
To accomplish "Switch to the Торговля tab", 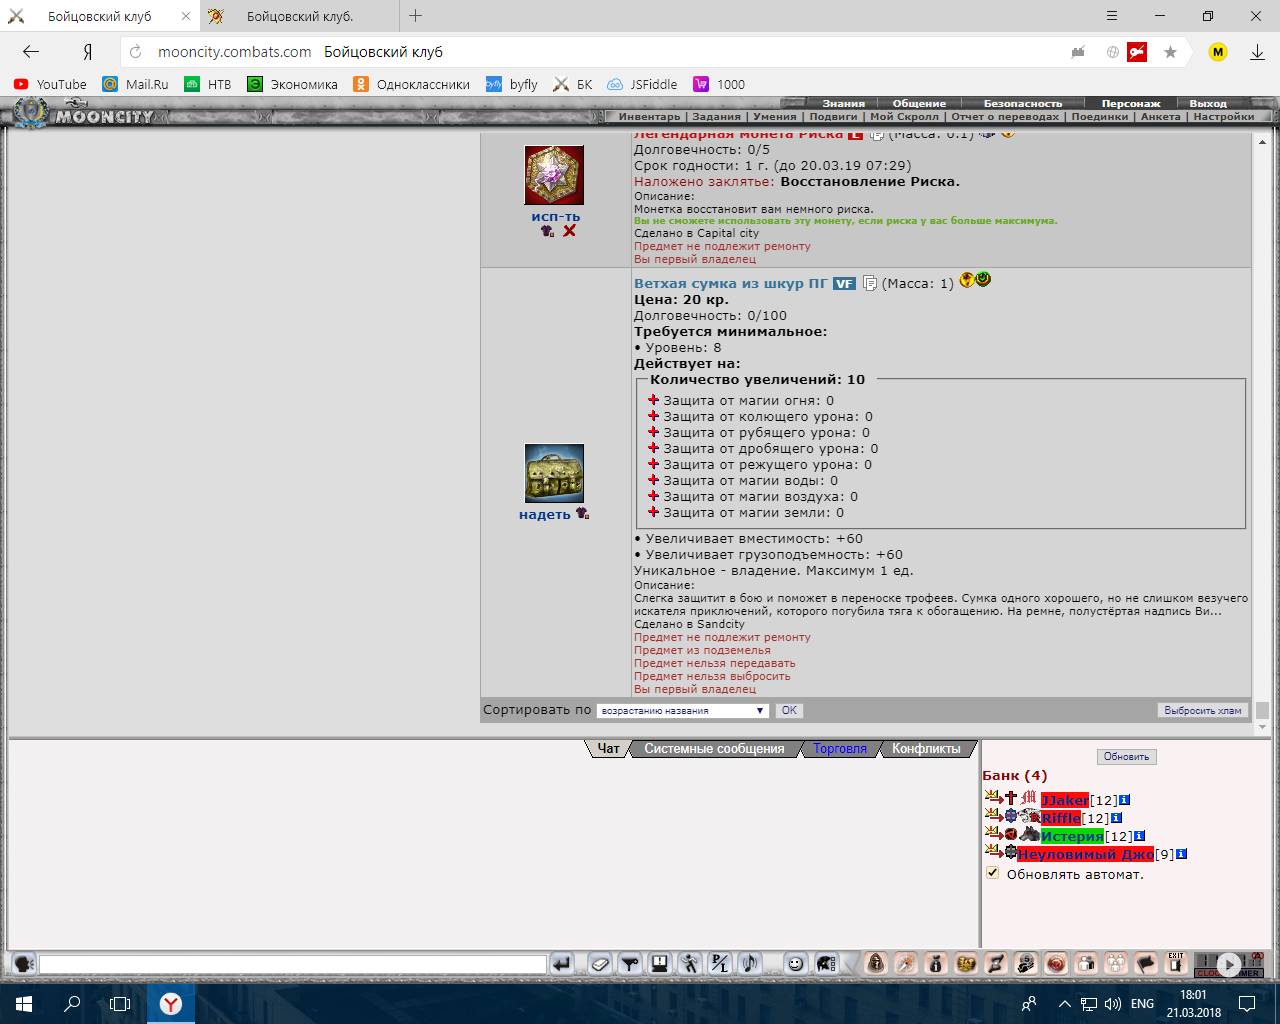I will [840, 749].
